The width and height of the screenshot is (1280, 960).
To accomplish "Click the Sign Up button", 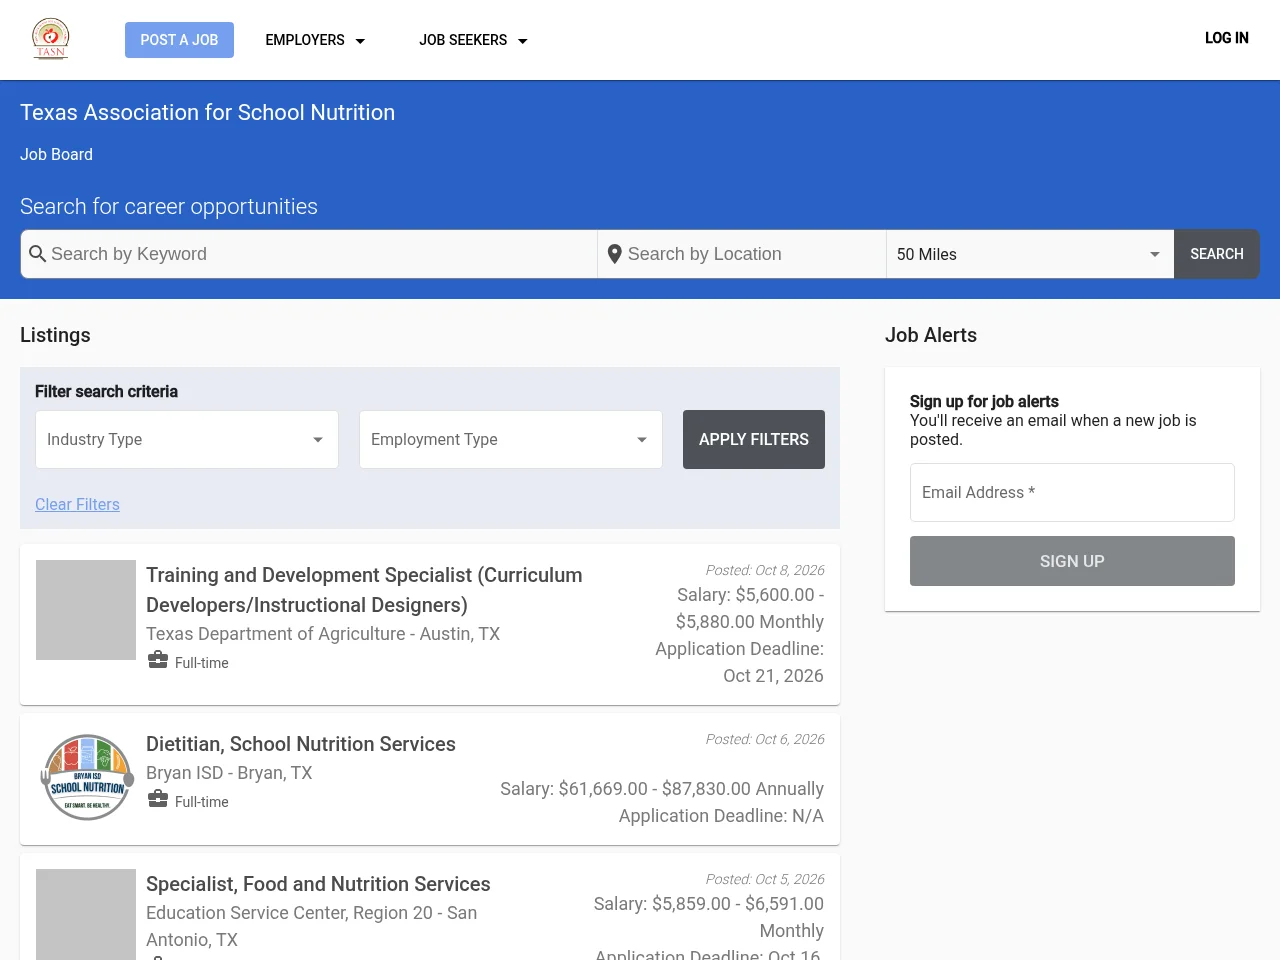I will click(1072, 561).
